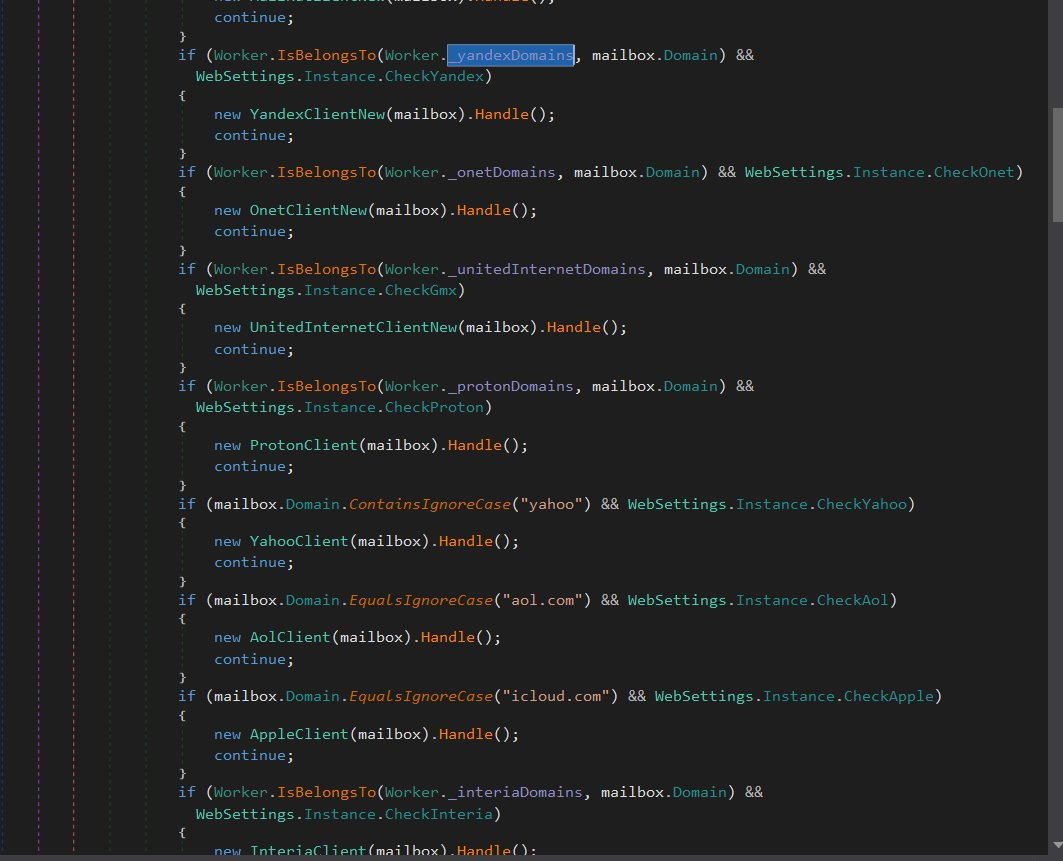Click the CheckApple property
1063x861 pixels.
pos(888,697)
